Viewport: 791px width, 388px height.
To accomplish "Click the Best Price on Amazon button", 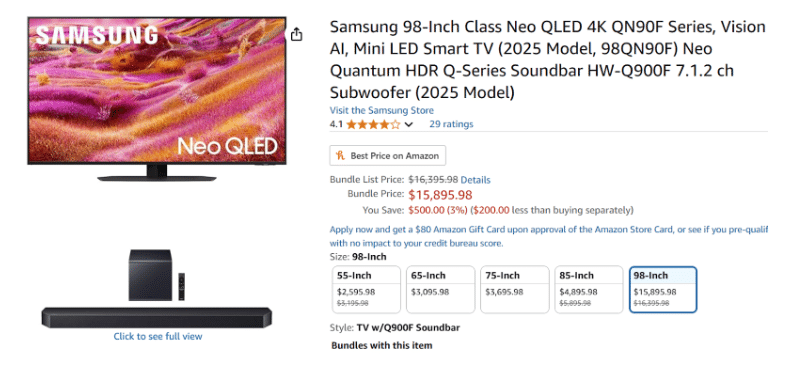I will point(387,155).
